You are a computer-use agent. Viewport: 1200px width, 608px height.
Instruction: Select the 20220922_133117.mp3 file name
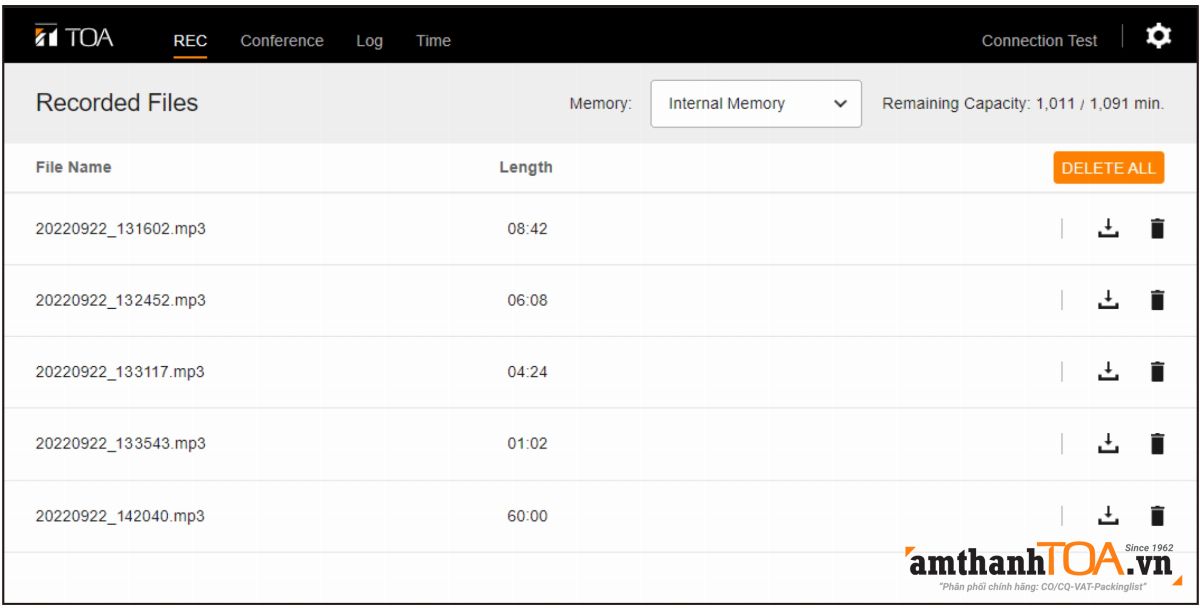click(120, 372)
